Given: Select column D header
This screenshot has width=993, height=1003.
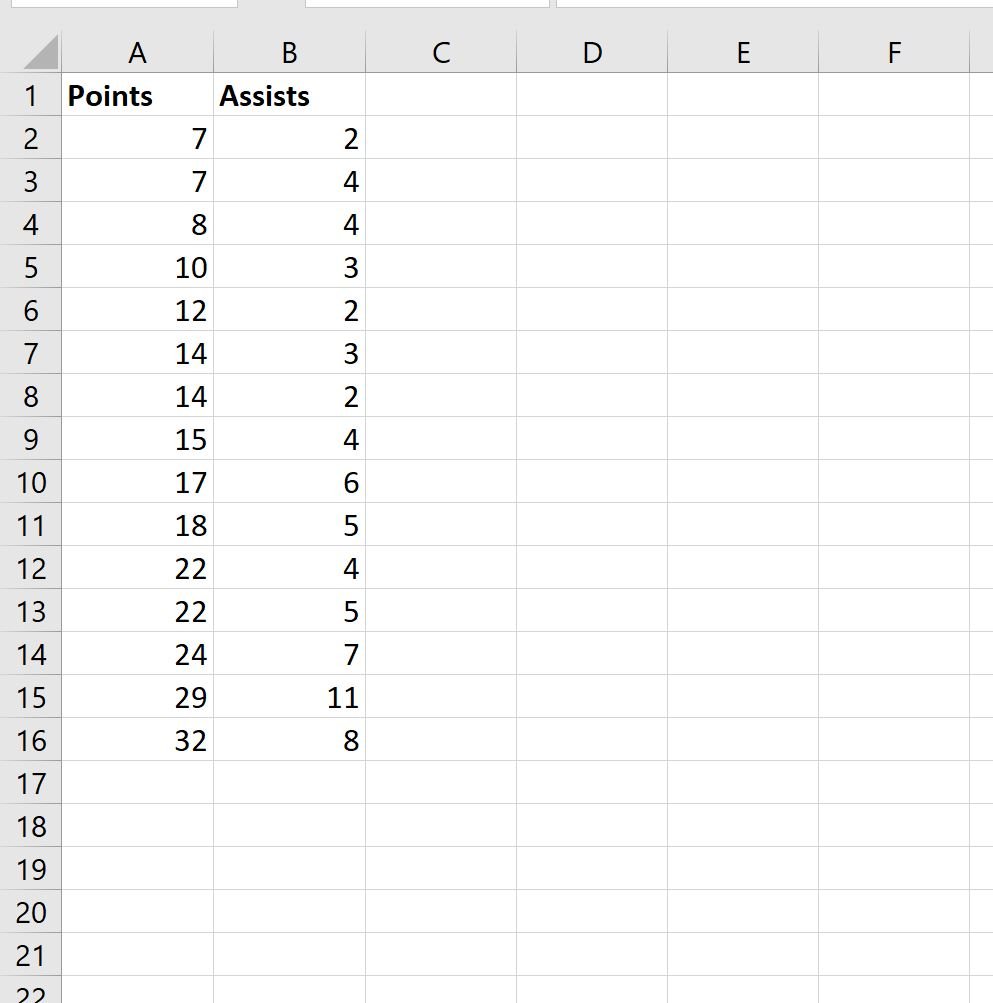Looking at the screenshot, I should [x=592, y=52].
